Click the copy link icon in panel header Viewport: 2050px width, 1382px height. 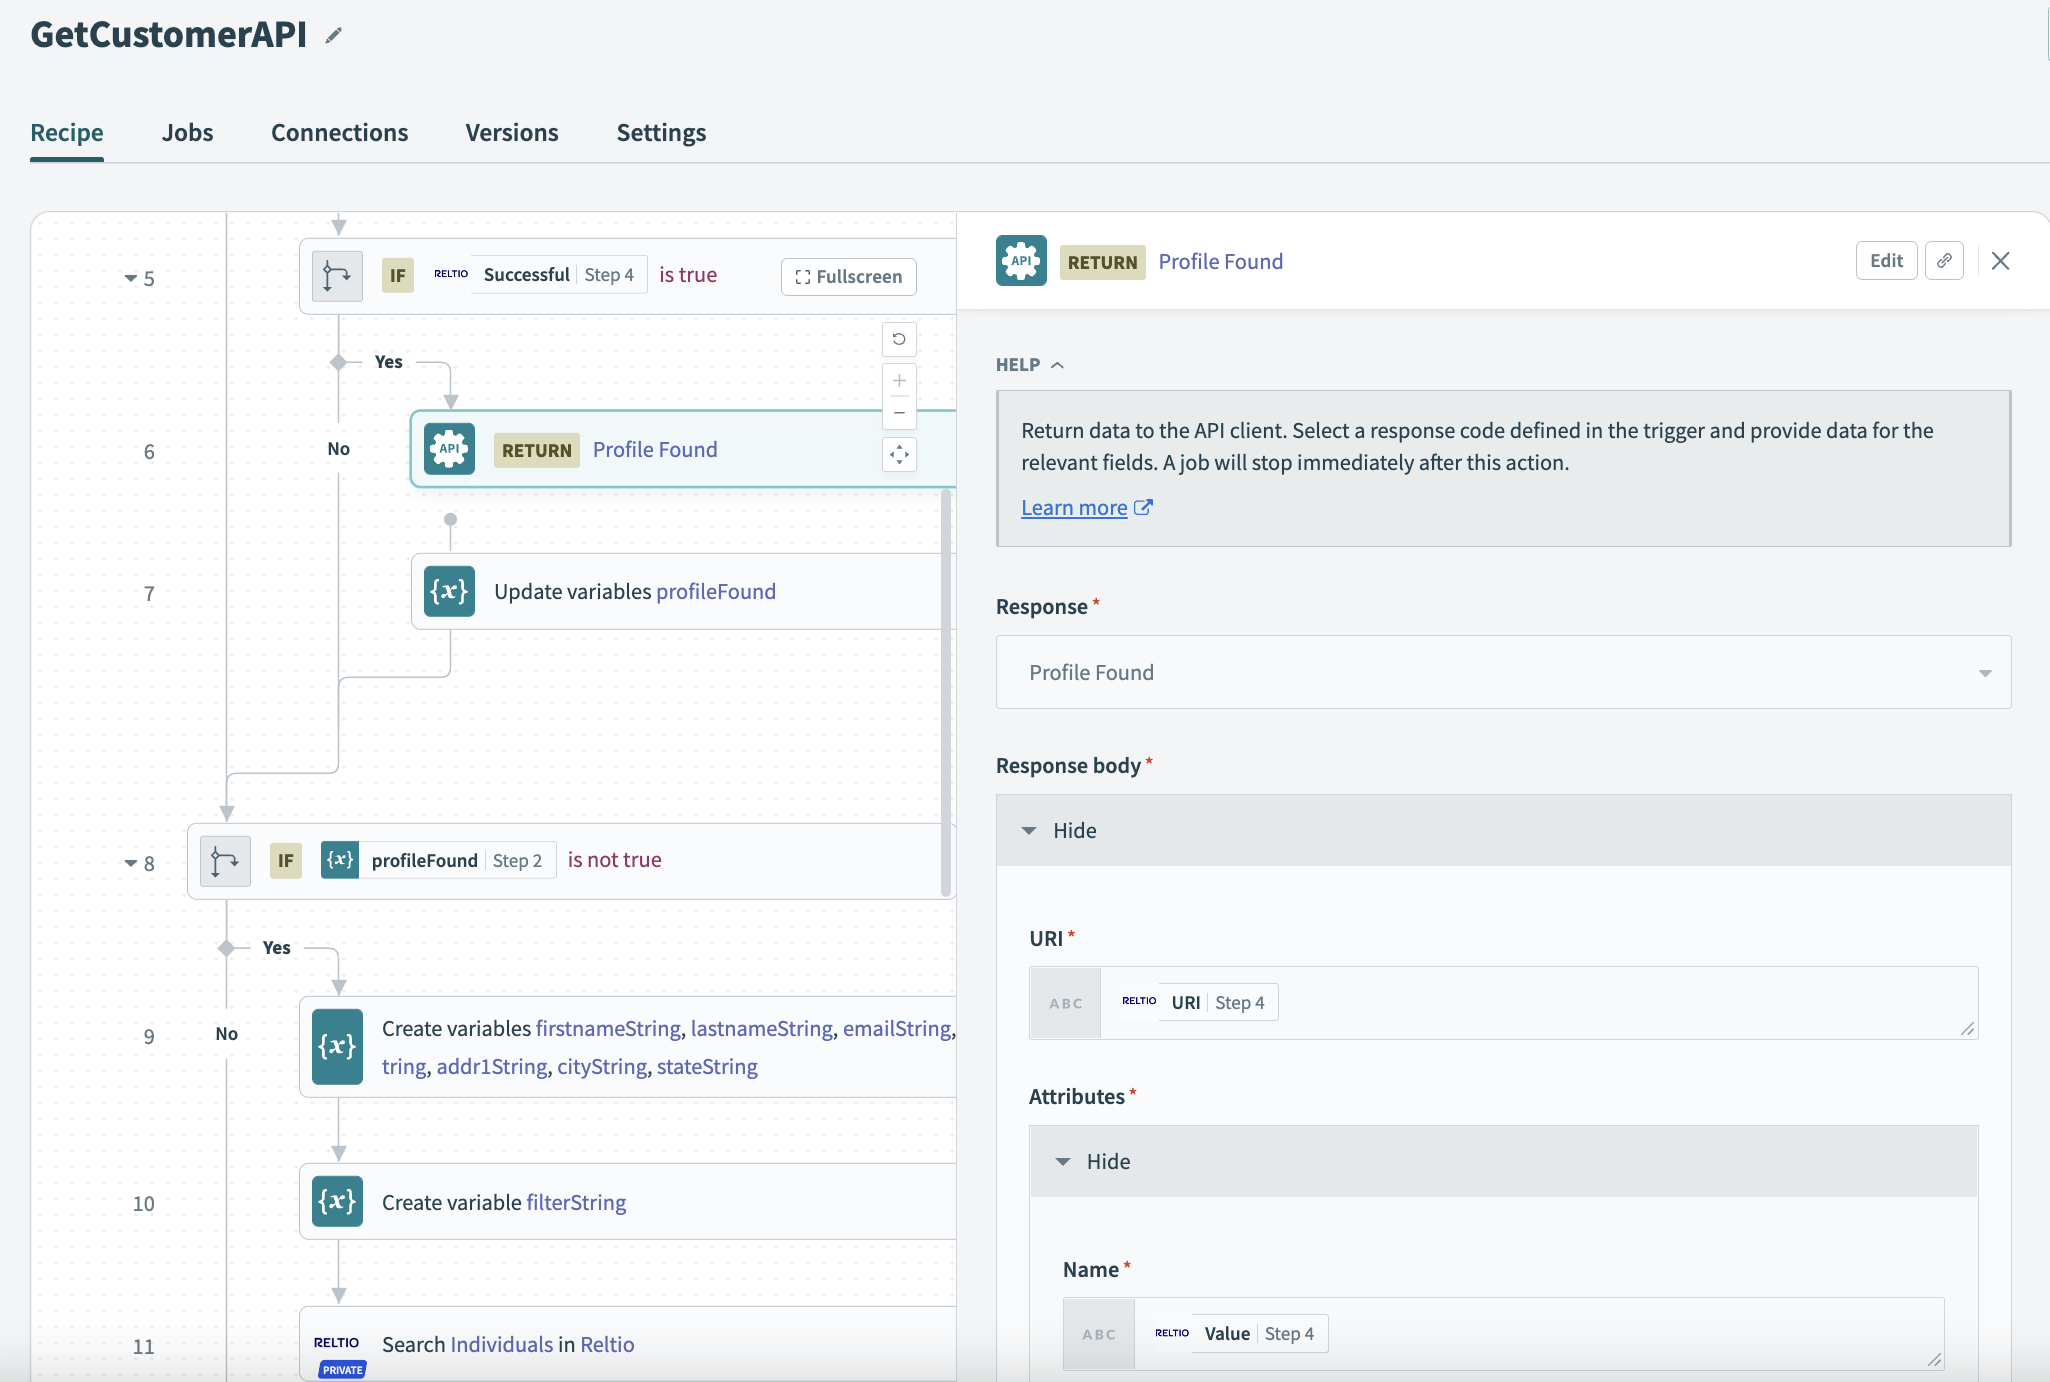(x=1944, y=261)
